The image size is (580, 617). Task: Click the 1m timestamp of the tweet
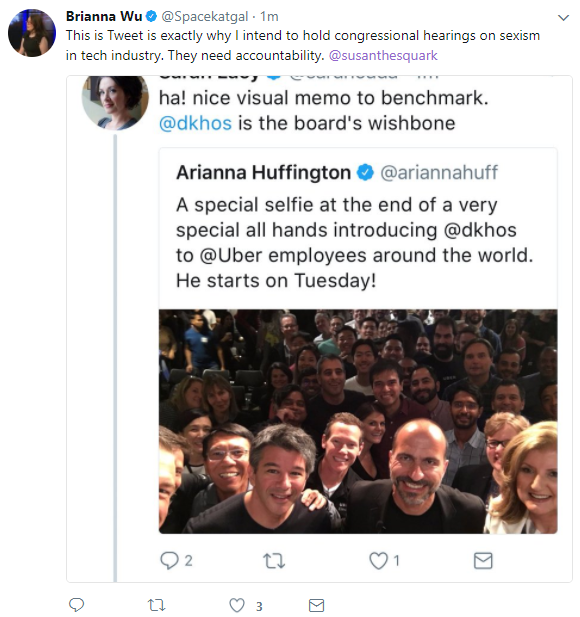[269, 17]
